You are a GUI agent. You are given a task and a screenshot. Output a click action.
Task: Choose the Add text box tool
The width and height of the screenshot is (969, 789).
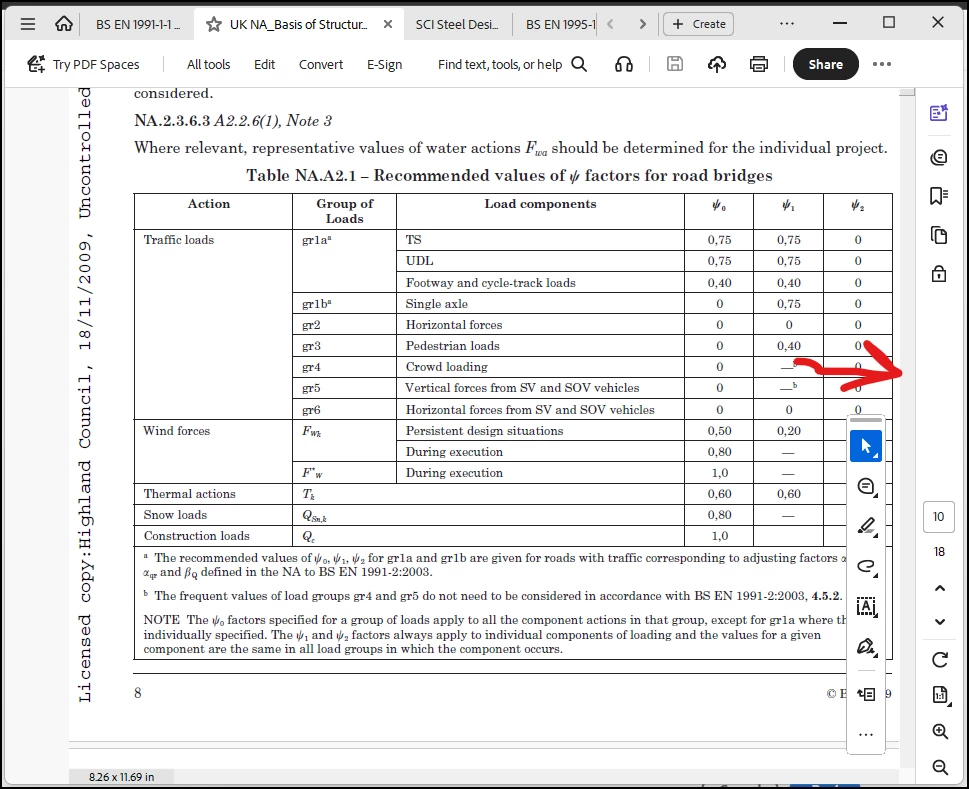tap(866, 607)
